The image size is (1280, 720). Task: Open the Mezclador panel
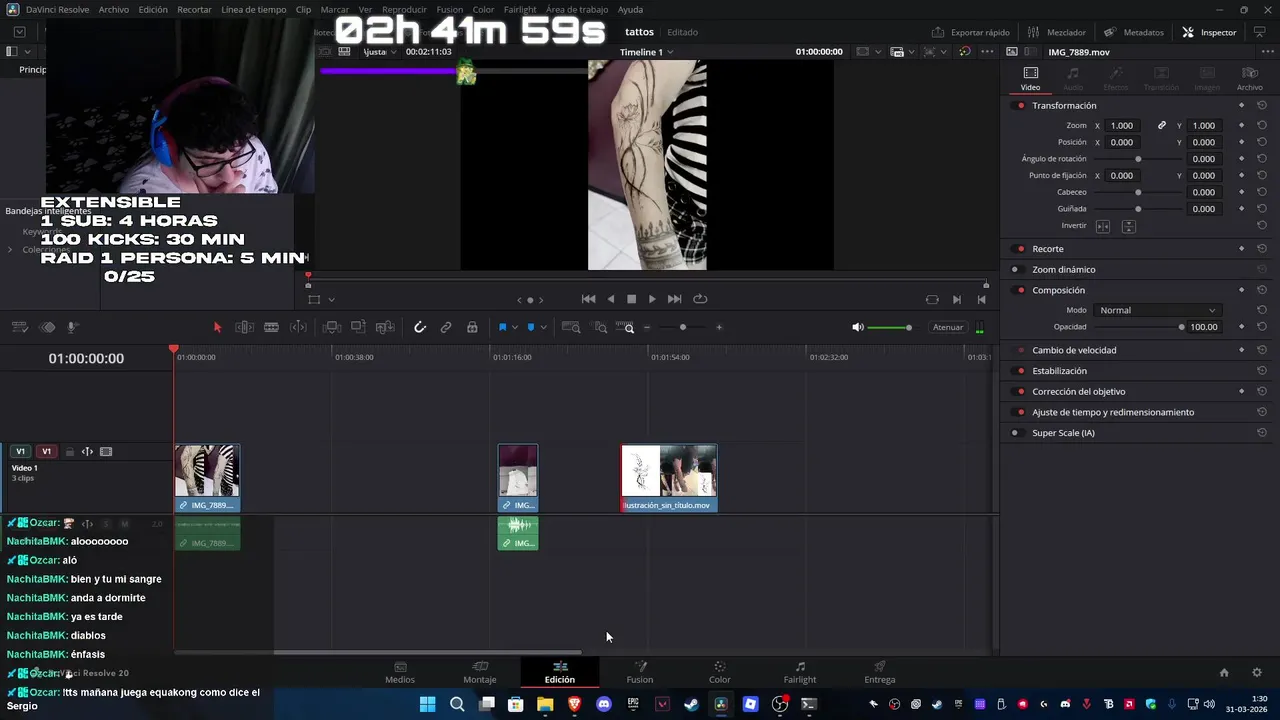[1056, 32]
